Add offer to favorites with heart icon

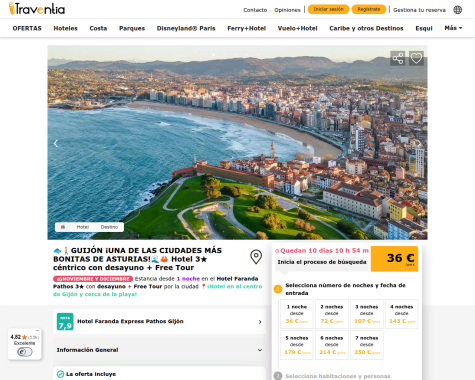coord(416,58)
